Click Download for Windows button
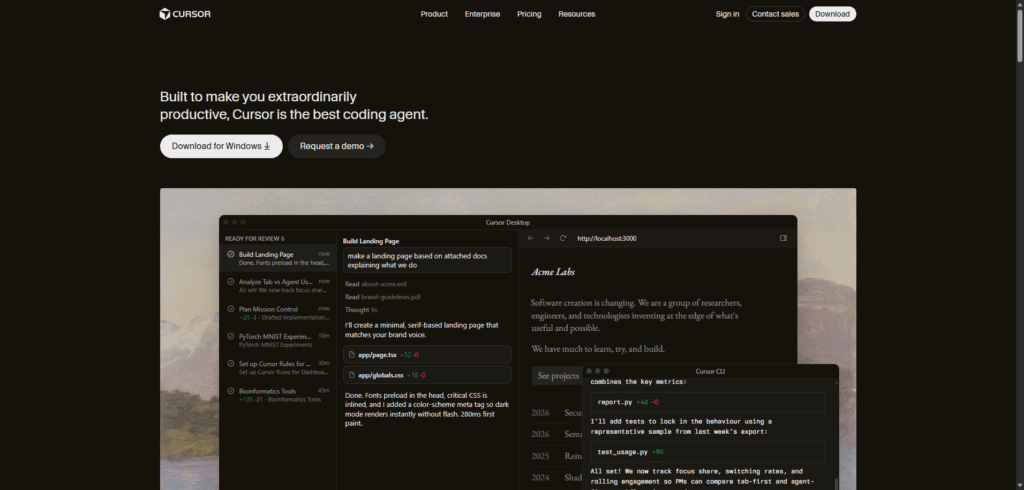Image resolution: width=1024 pixels, height=490 pixels. coord(221,146)
